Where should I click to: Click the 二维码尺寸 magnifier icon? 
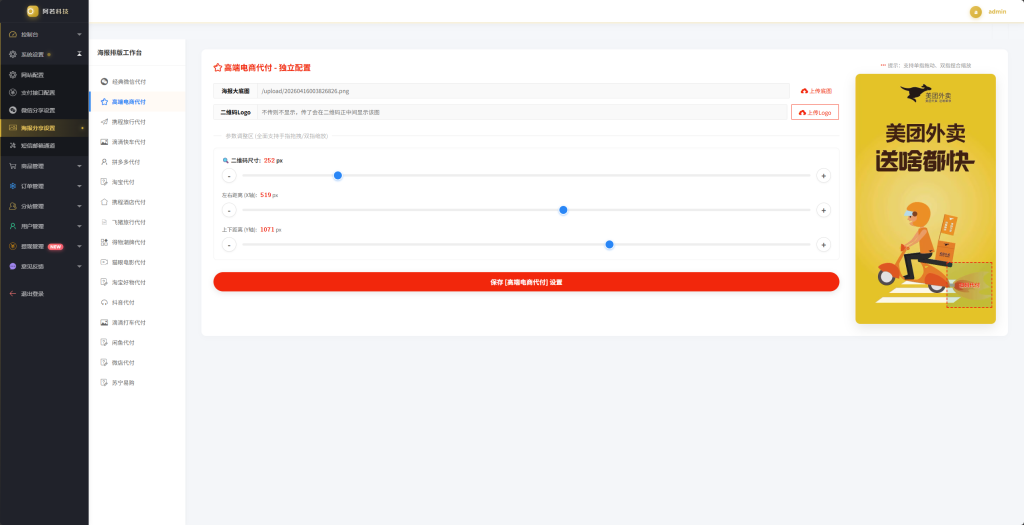click(225, 160)
